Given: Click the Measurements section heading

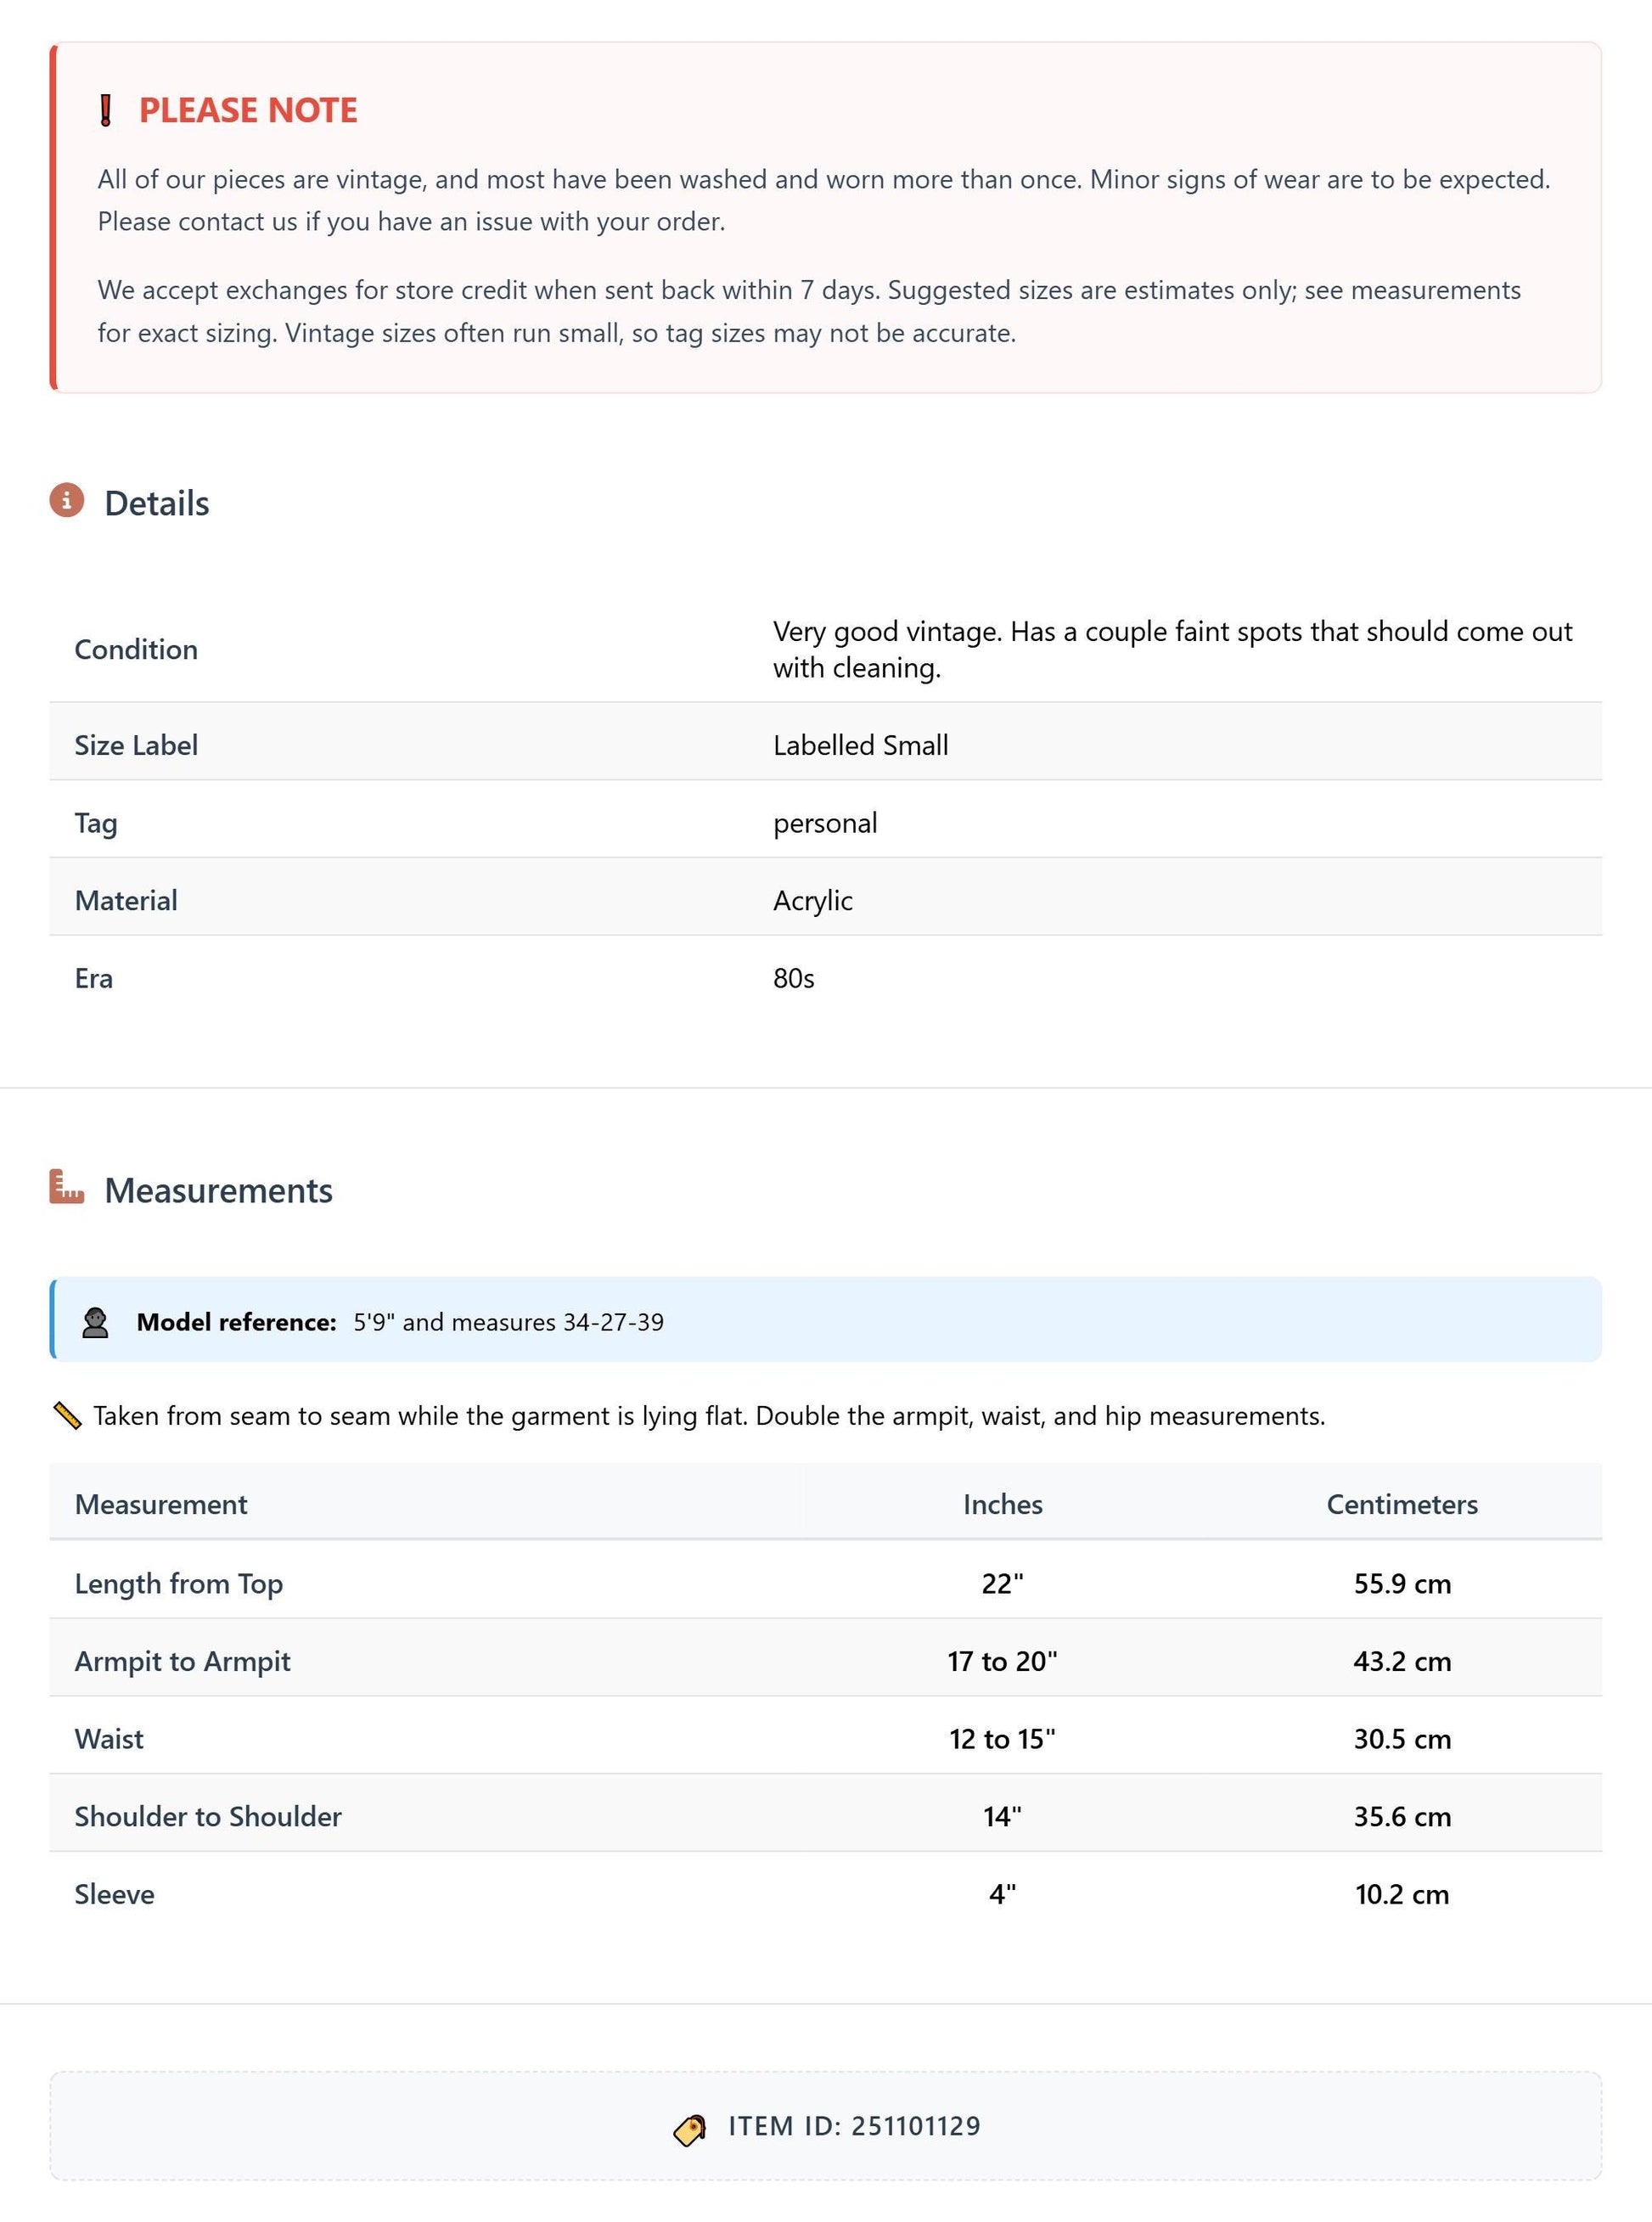Looking at the screenshot, I should point(218,1190).
